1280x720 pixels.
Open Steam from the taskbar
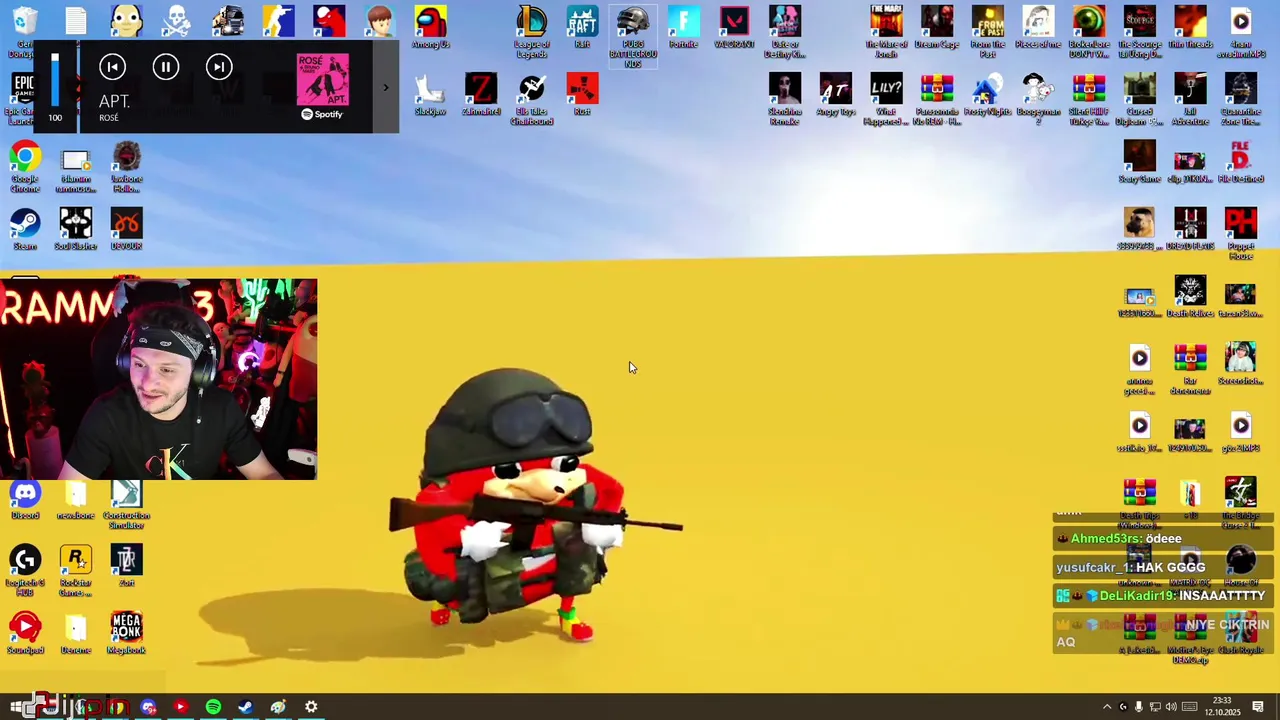pos(245,707)
